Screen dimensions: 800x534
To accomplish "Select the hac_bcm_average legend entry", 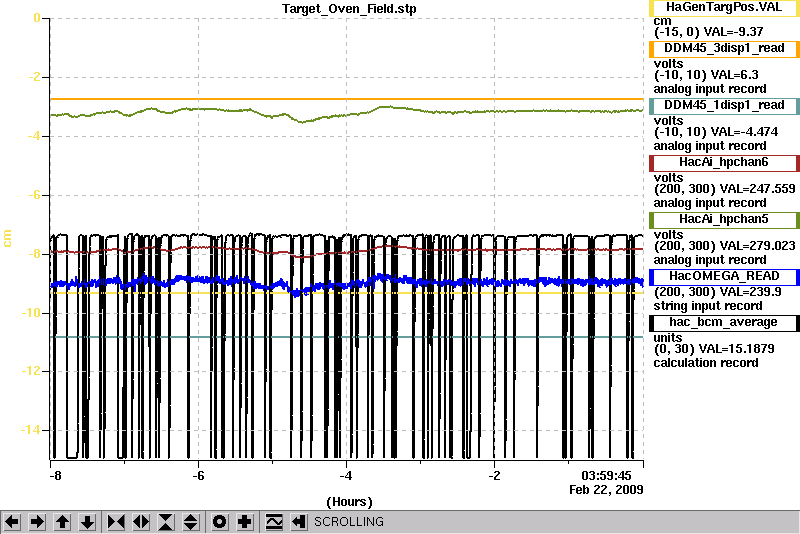I will click(x=724, y=323).
